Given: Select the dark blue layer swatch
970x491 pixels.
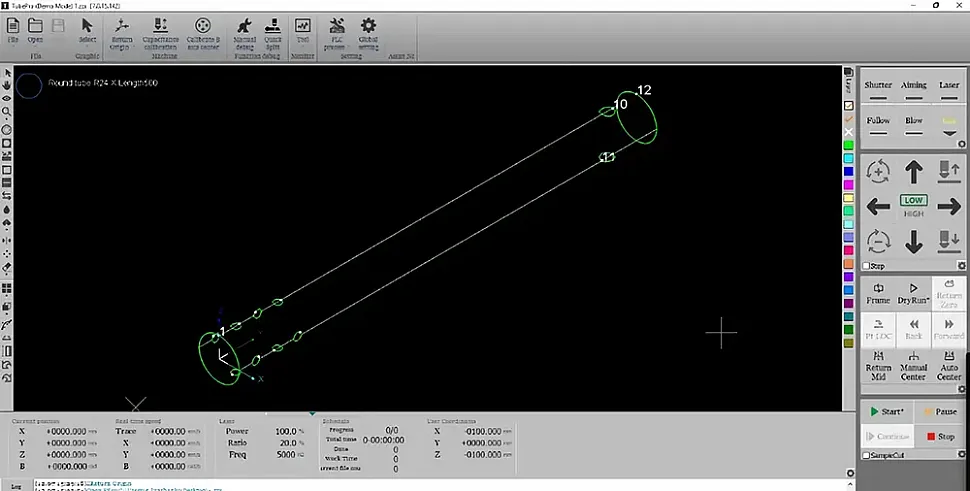Looking at the screenshot, I should coord(849,171).
